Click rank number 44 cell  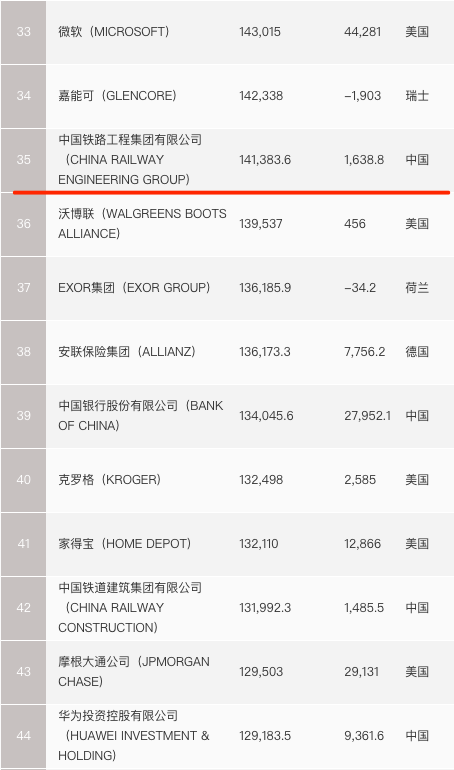pos(24,736)
